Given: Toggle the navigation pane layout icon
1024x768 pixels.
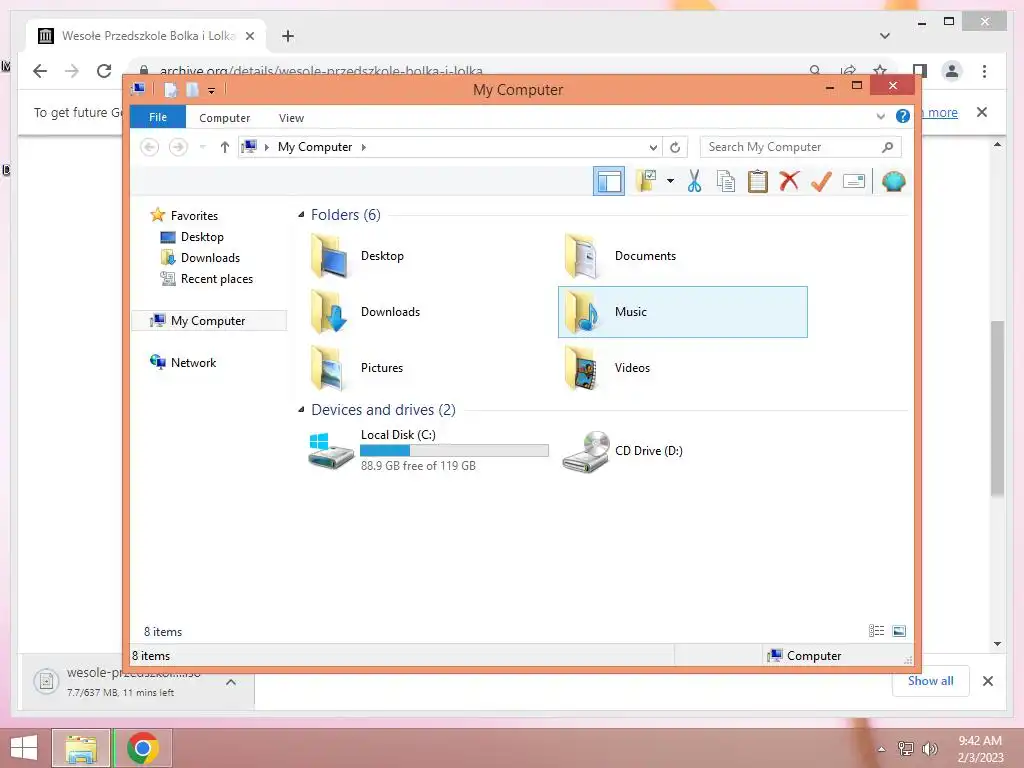Looking at the screenshot, I should click(609, 181).
